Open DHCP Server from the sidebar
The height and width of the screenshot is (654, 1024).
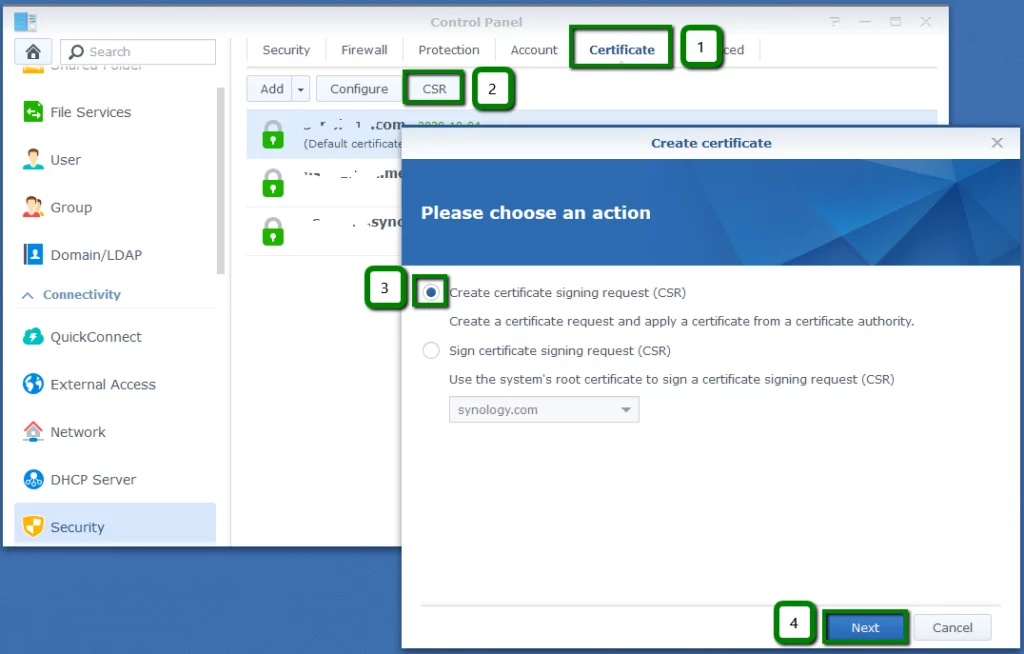point(33,480)
